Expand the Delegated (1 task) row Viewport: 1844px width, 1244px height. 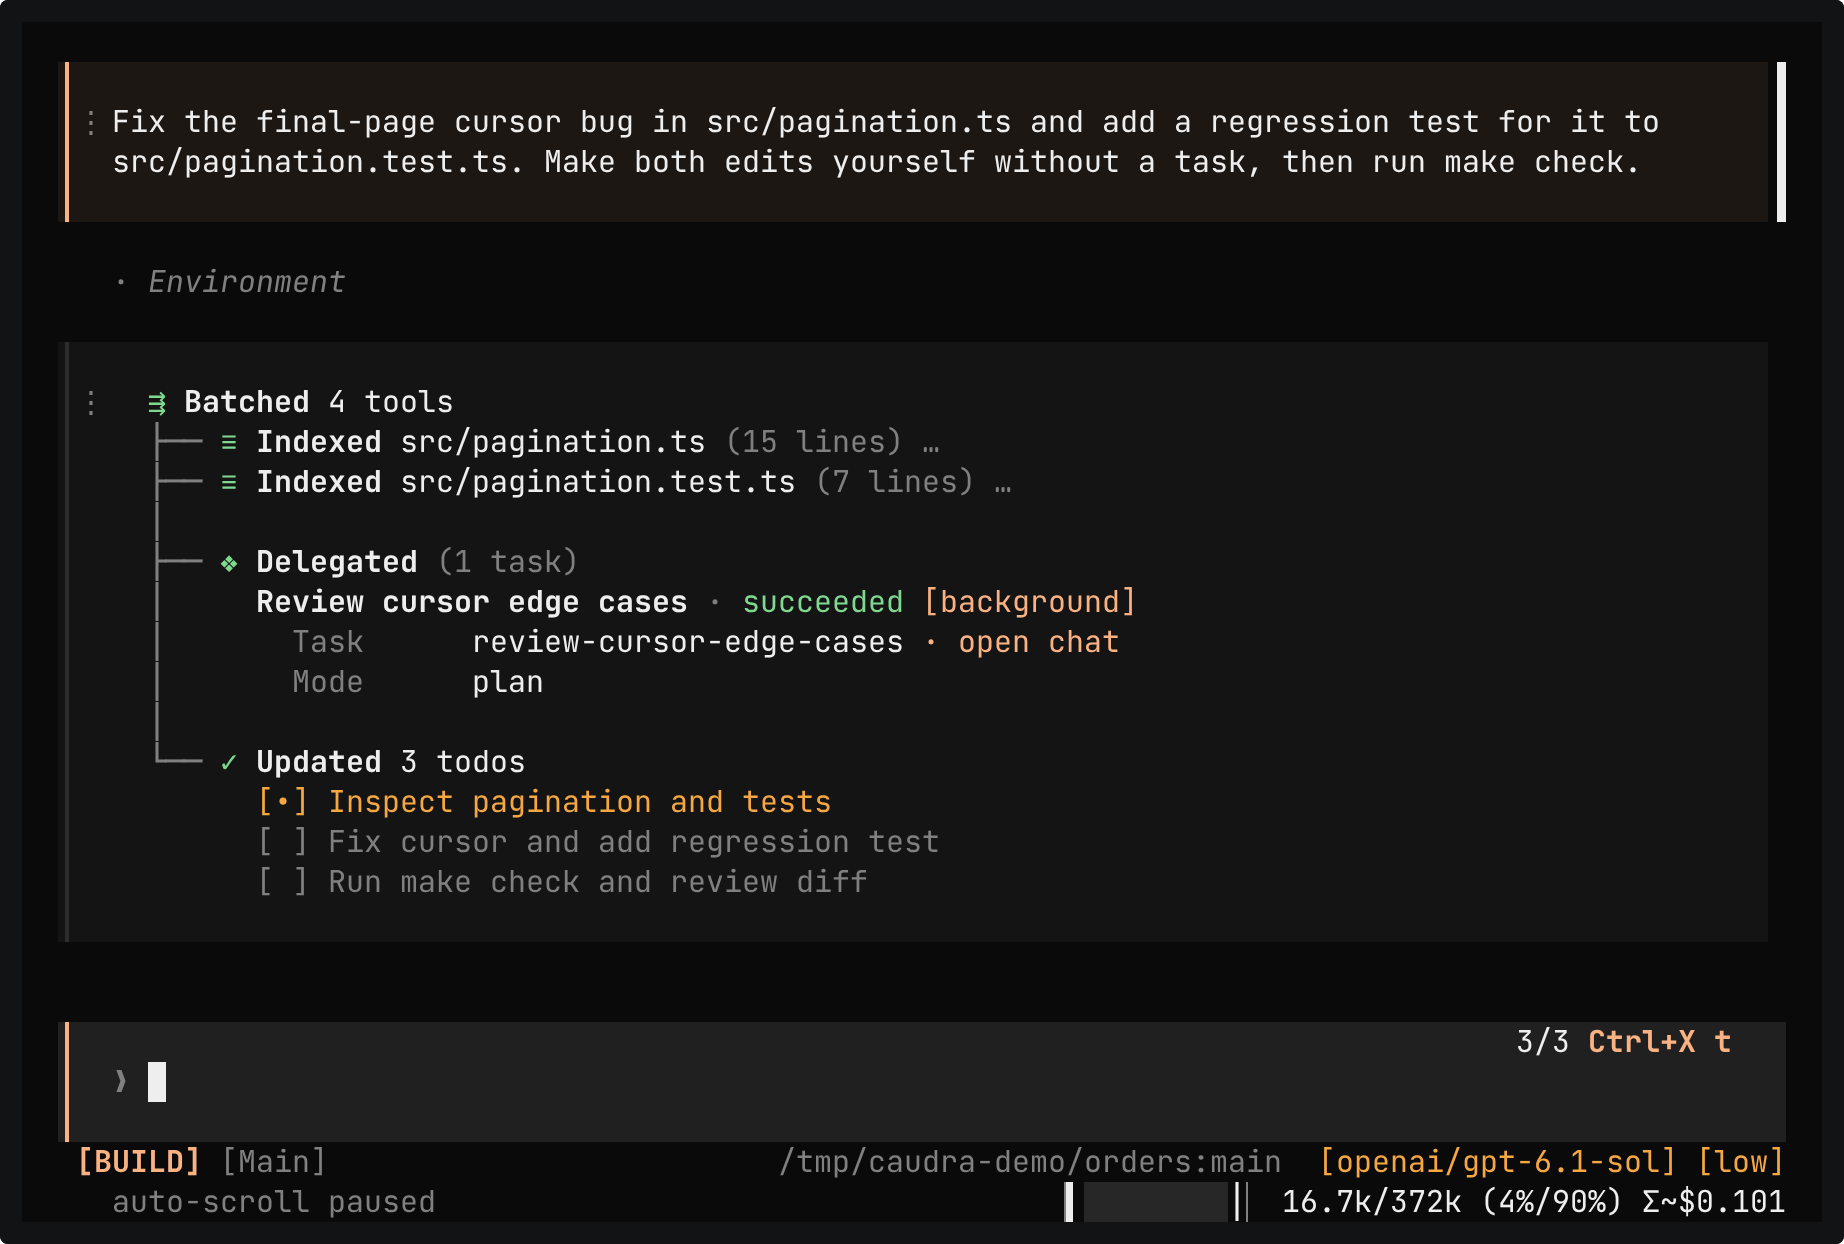(417, 562)
